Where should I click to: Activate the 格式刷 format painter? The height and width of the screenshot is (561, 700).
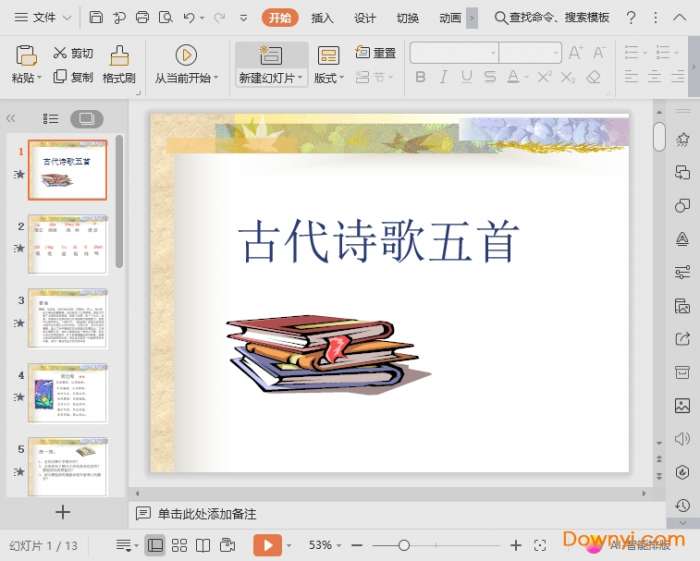click(119, 65)
